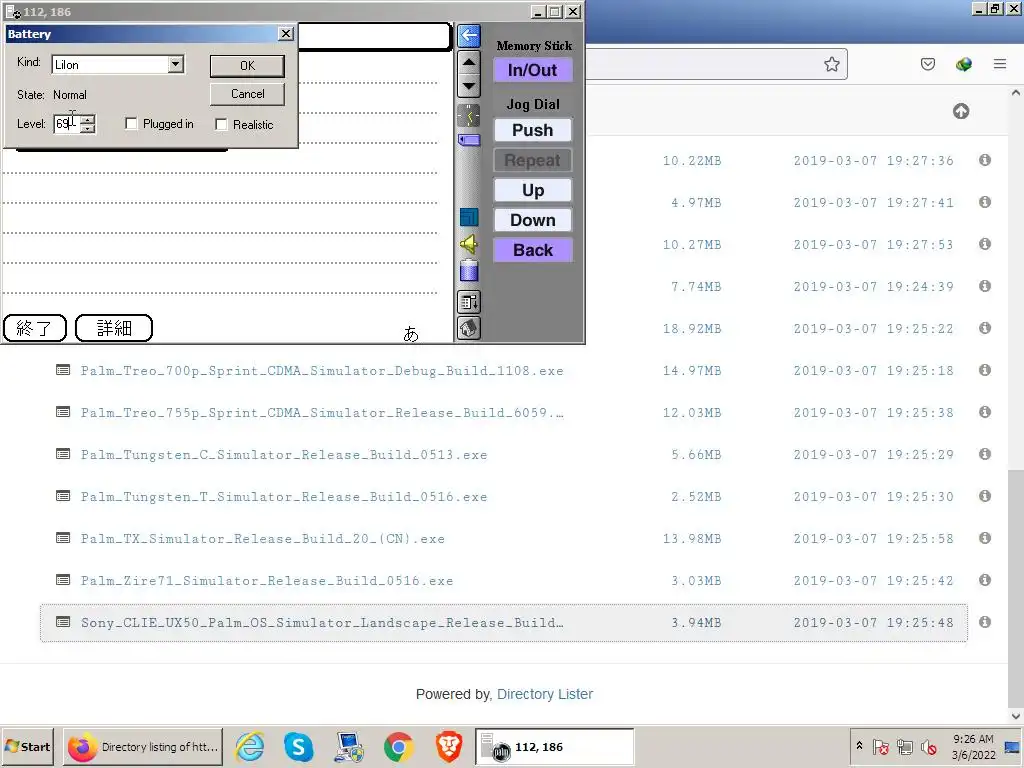This screenshot has width=1024, height=768.
Task: Open Skype from the taskbar
Action: (298, 746)
